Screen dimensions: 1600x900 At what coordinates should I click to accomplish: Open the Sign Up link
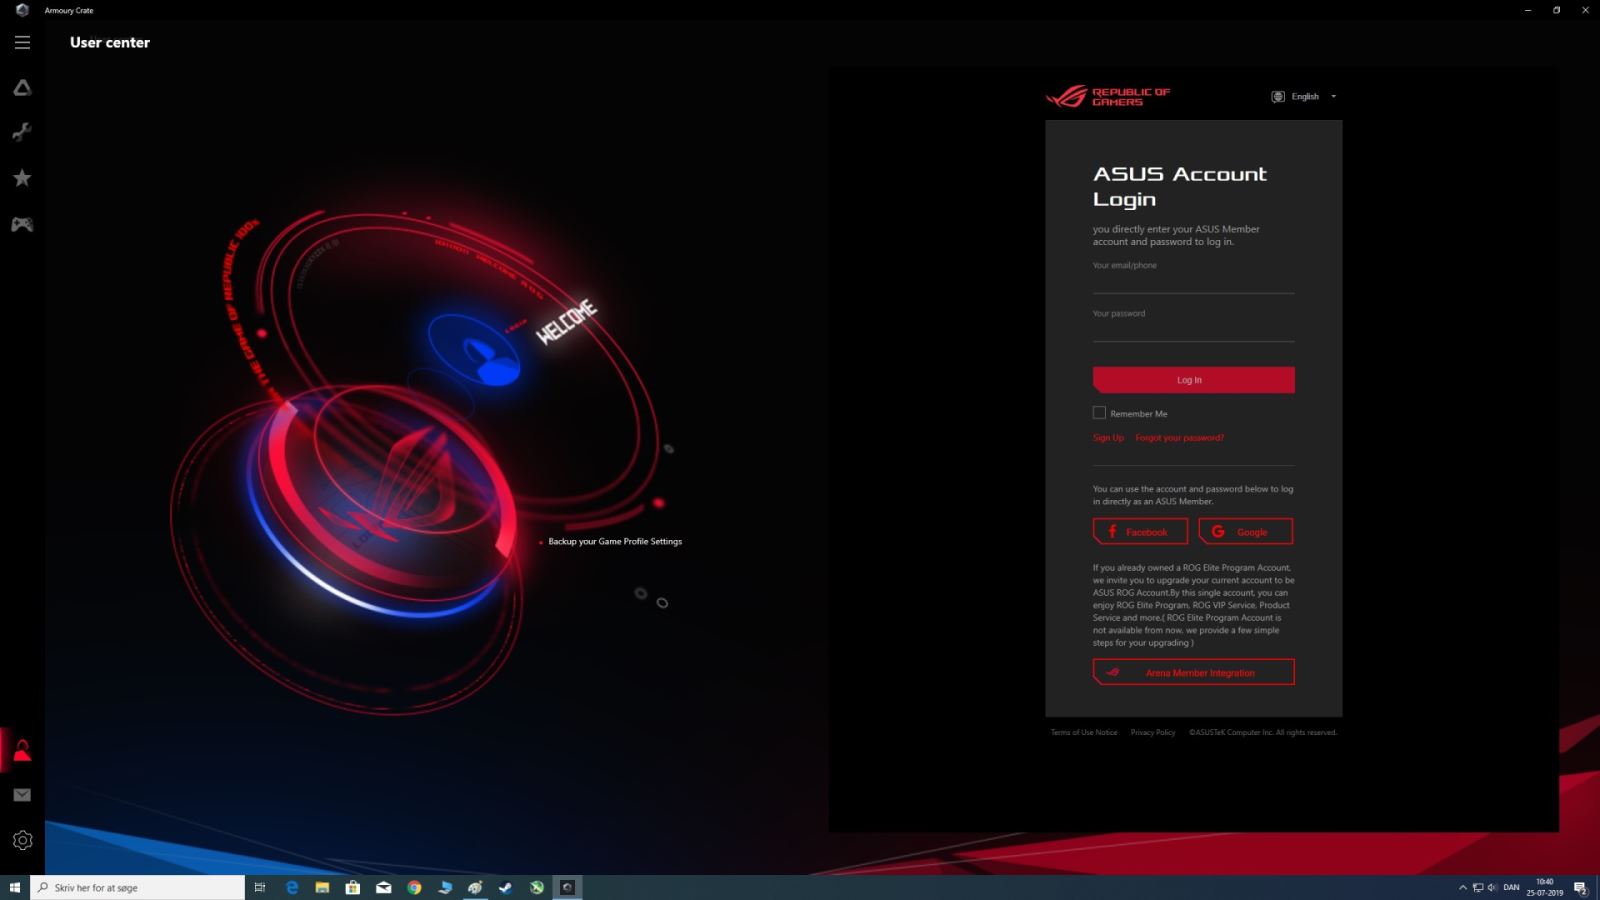(1108, 438)
